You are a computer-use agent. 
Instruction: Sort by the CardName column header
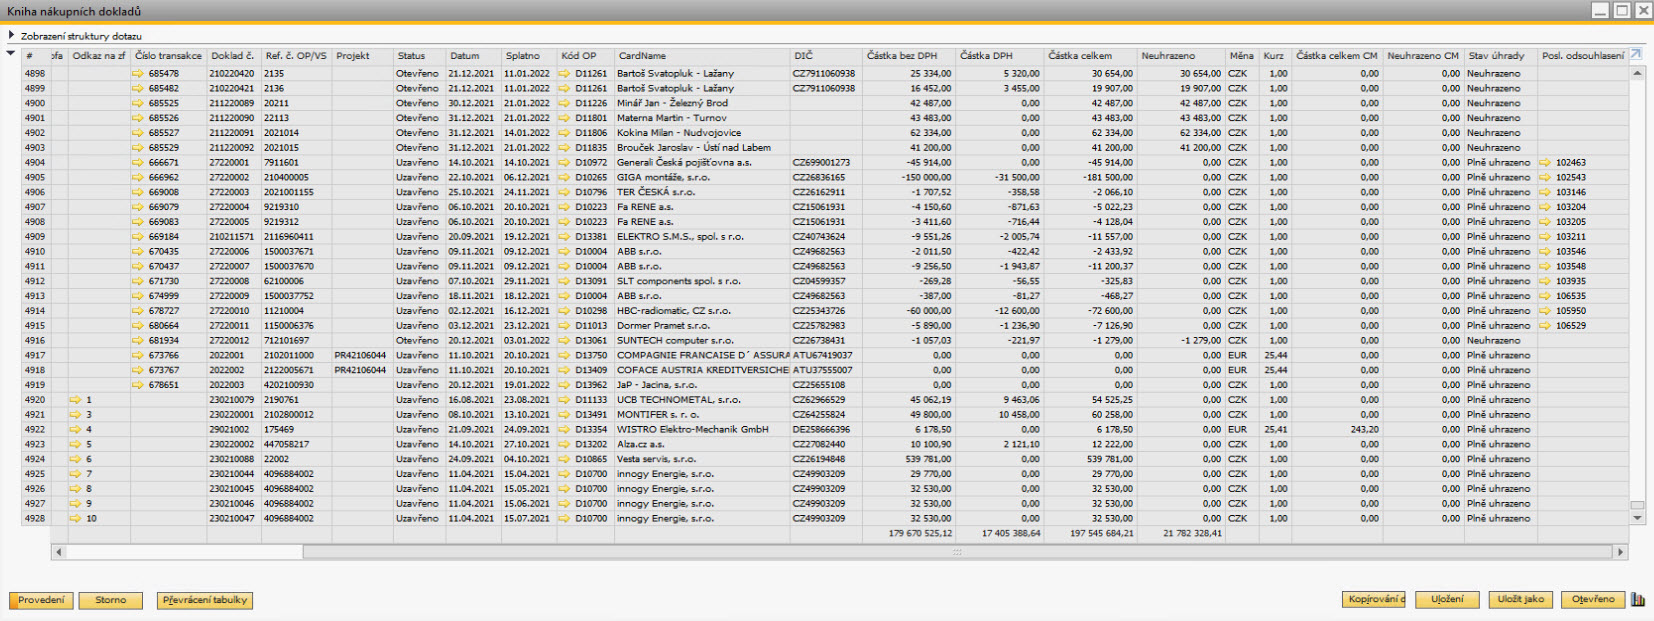(x=702, y=56)
